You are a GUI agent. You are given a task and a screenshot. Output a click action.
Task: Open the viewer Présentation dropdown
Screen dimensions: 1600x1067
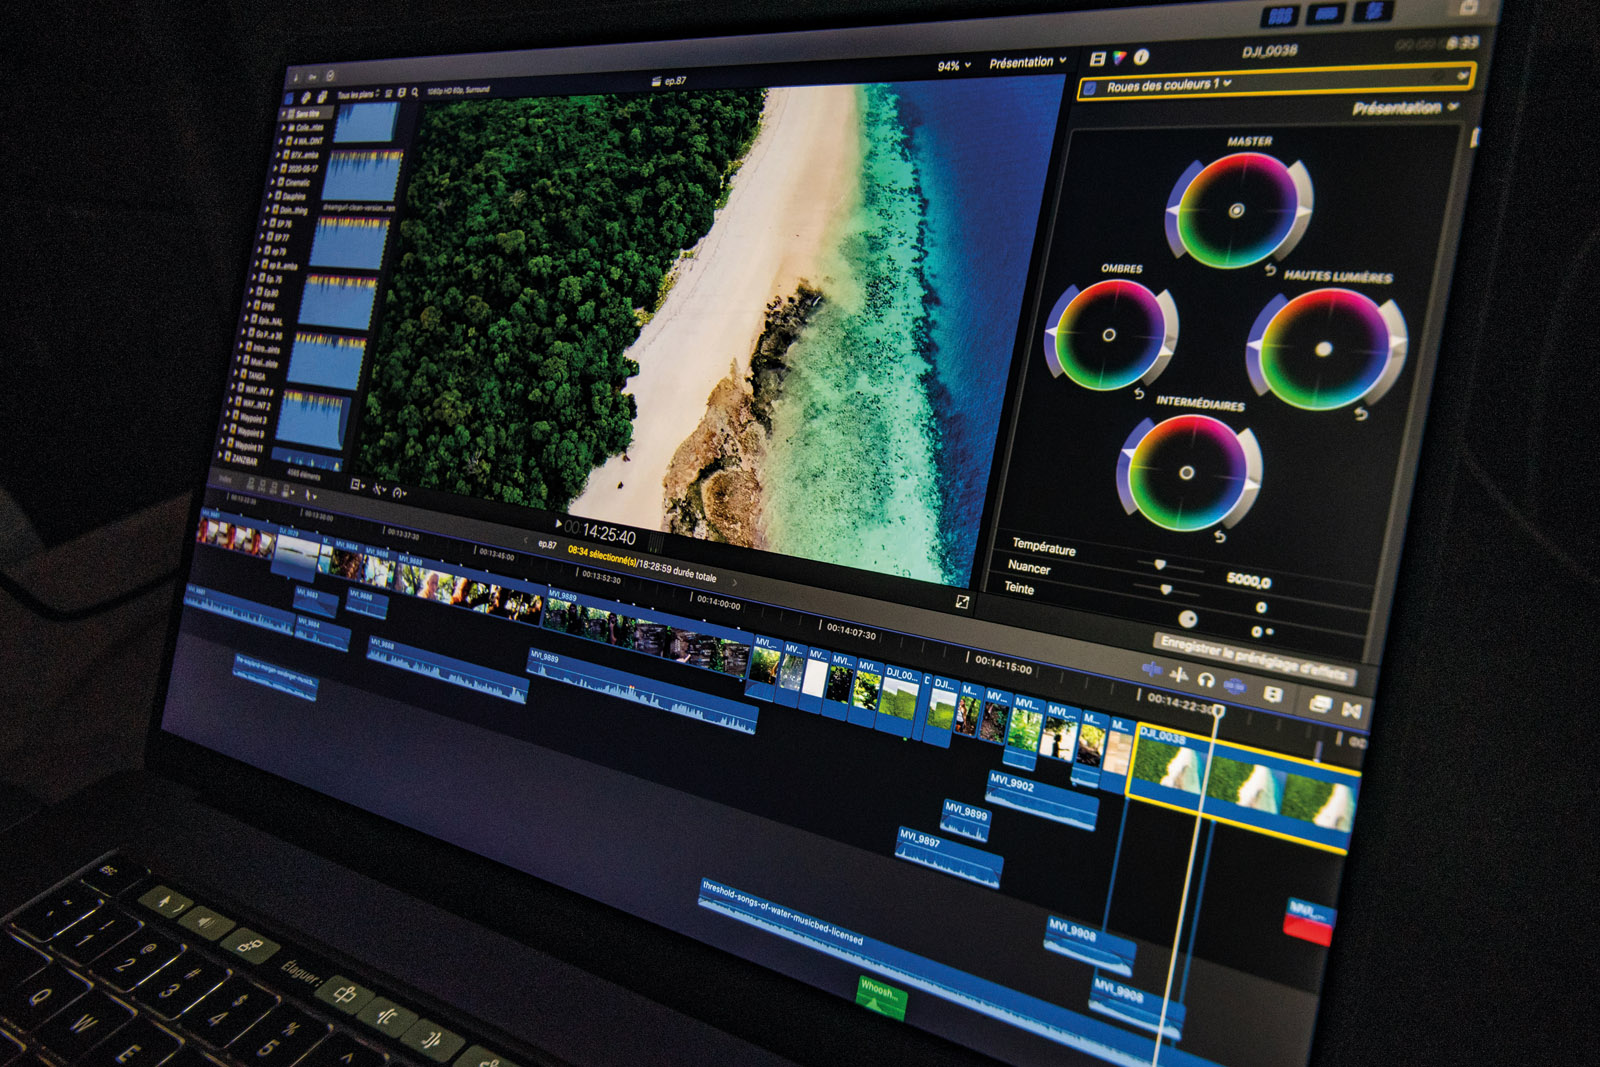(x=1027, y=62)
